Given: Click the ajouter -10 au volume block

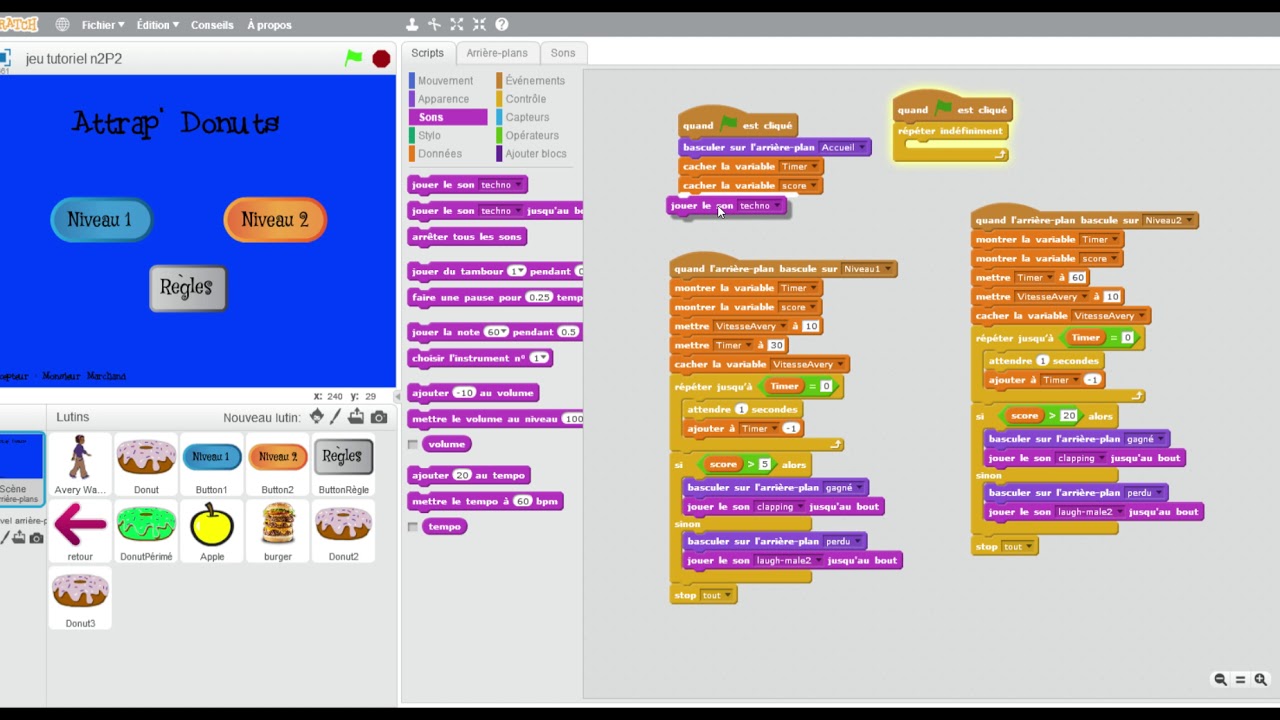Looking at the screenshot, I should (473, 393).
